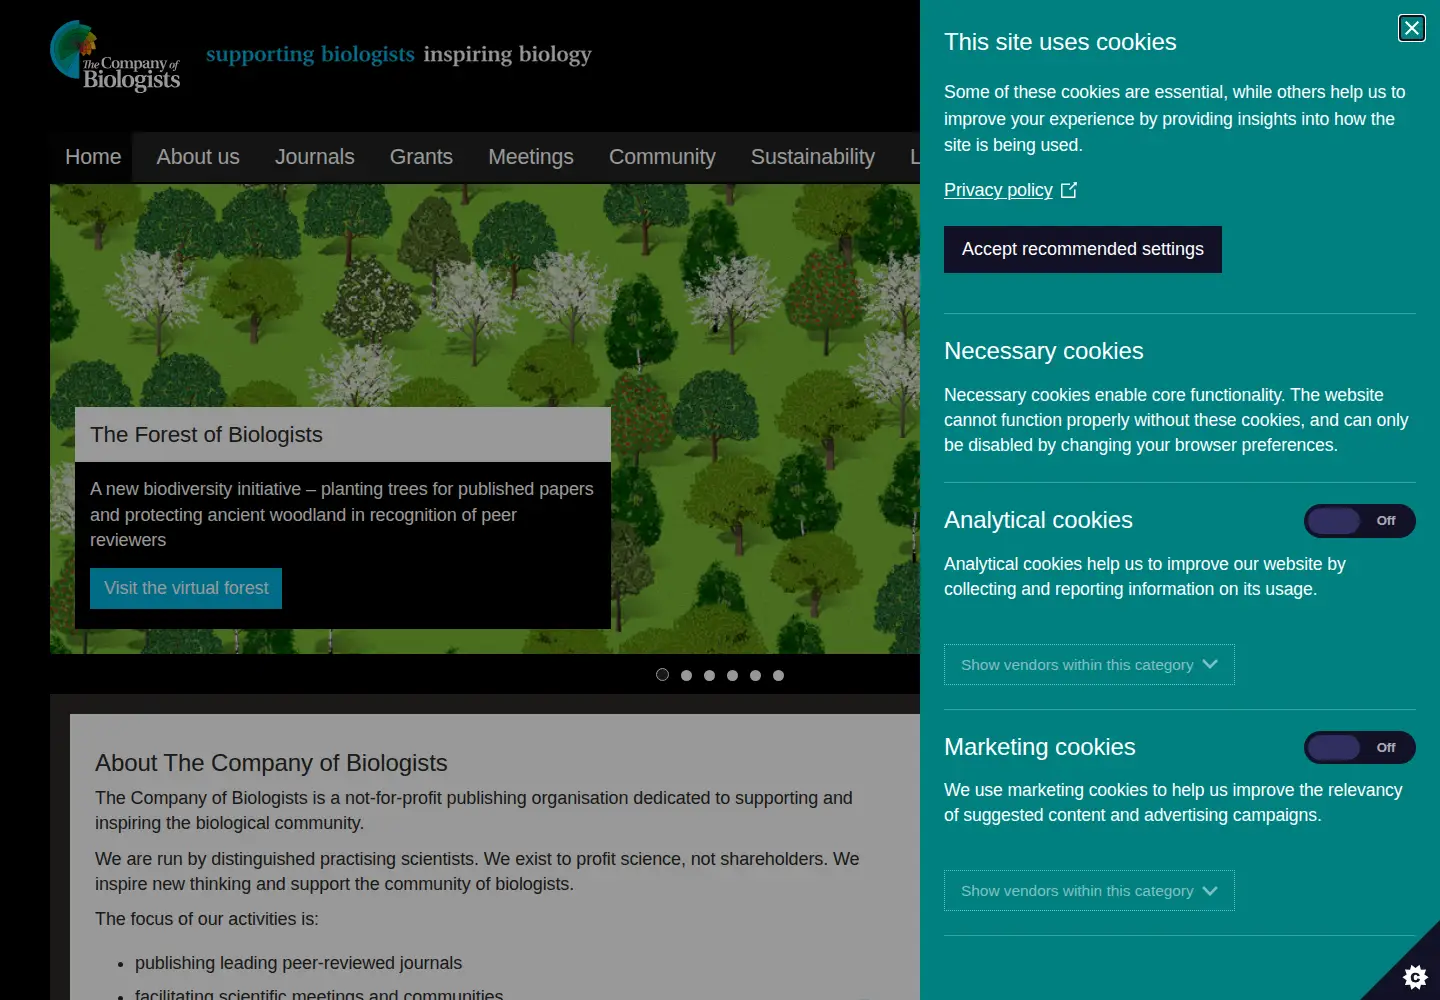This screenshot has width=1440, height=1000.
Task: Click the 'supporting biologists inspiring biology' tagline
Action: point(399,54)
